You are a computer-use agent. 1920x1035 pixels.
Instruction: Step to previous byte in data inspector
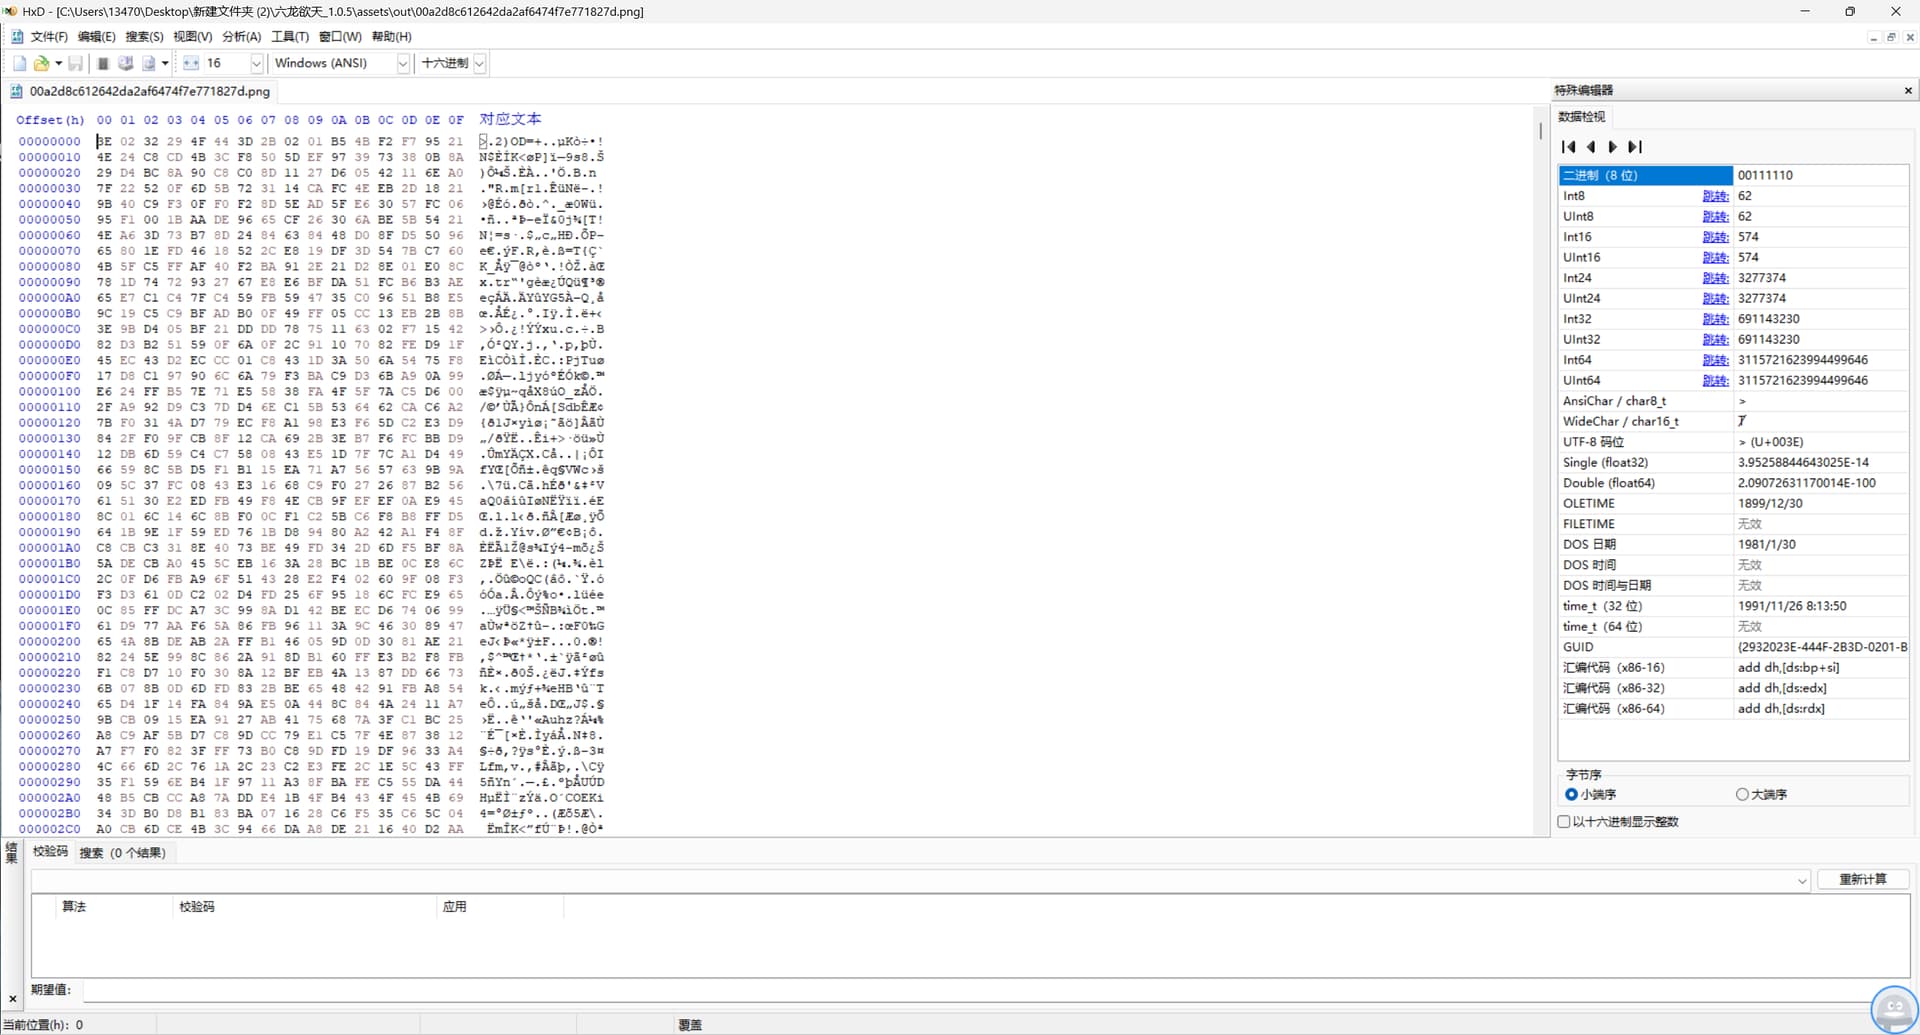[1590, 147]
